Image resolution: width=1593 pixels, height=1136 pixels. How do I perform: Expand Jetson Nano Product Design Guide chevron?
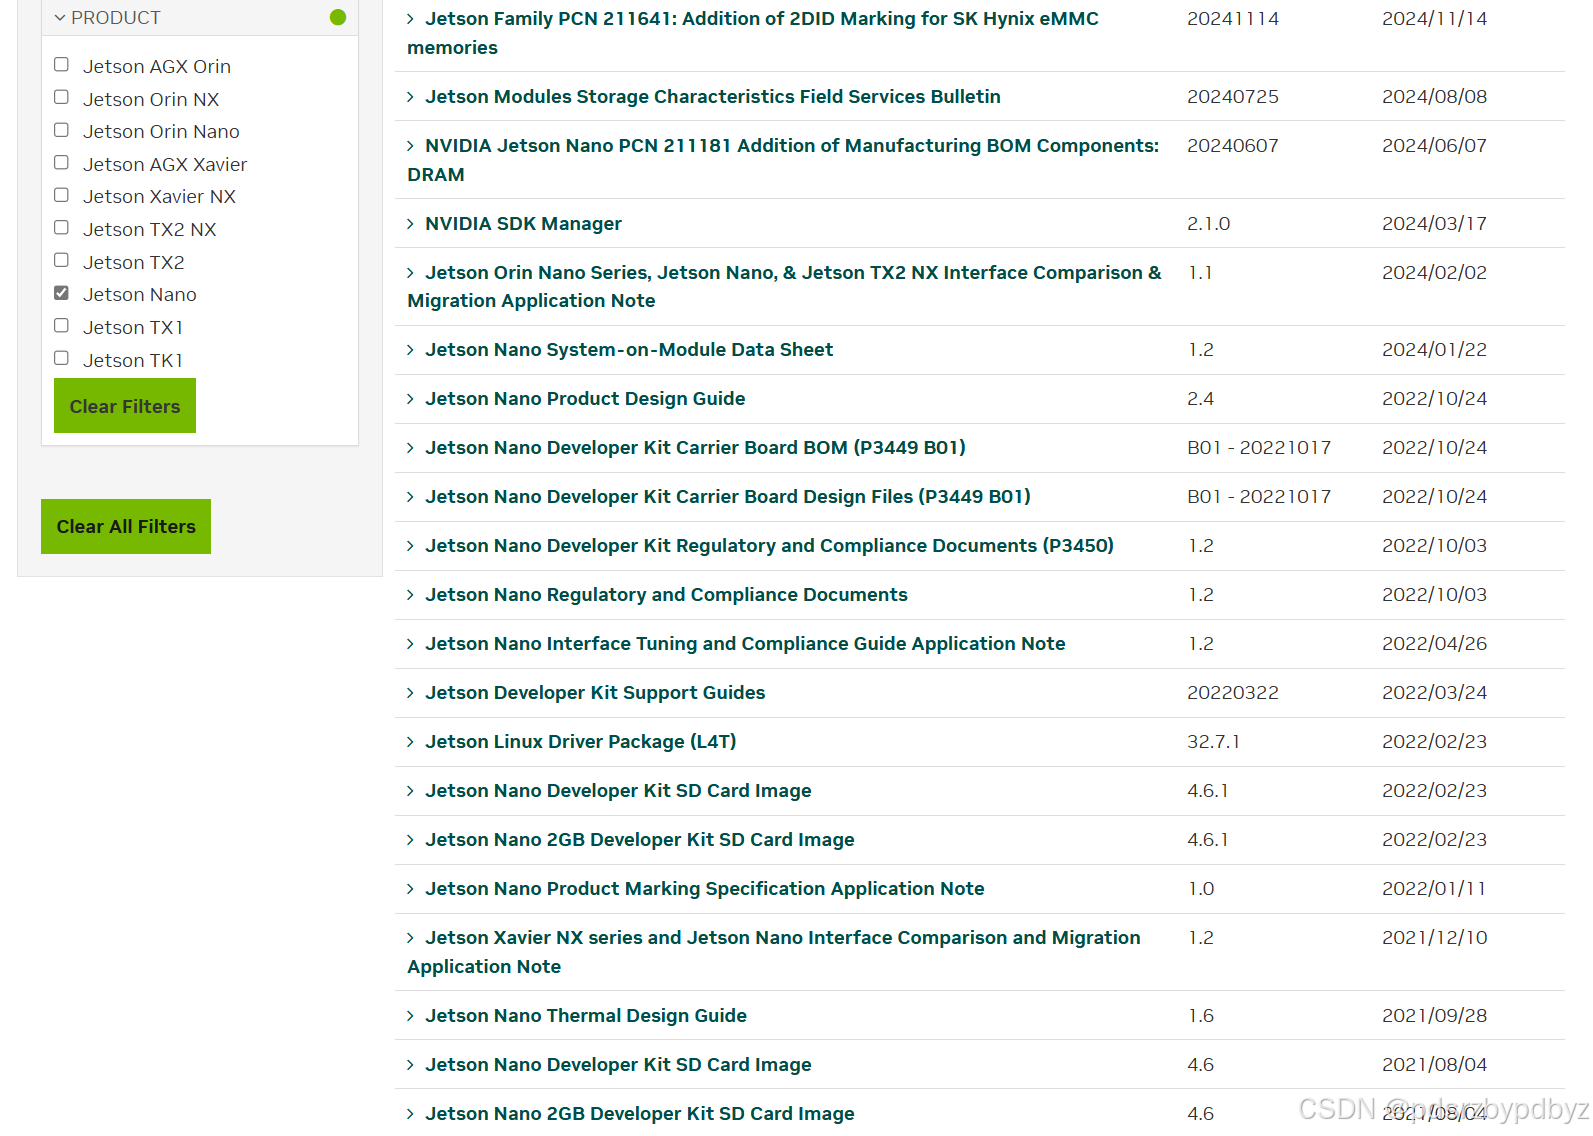410,399
